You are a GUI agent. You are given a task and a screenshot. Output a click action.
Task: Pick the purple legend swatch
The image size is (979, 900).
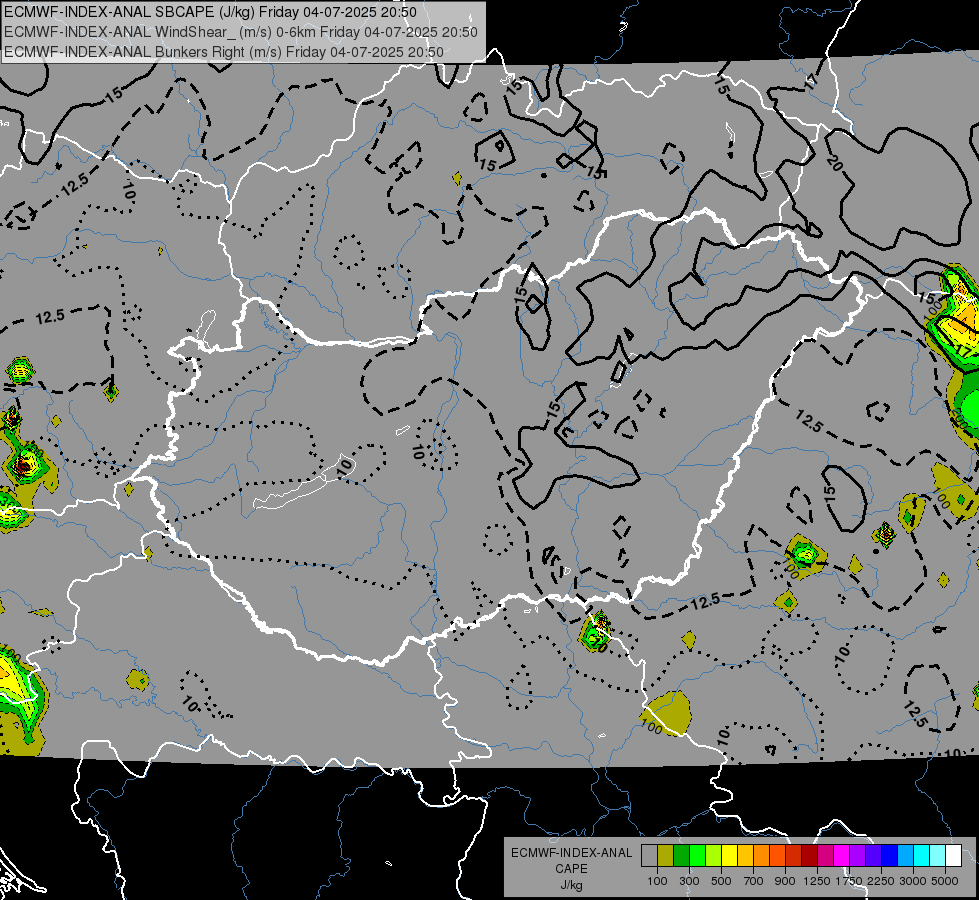pyautogui.click(x=857, y=855)
